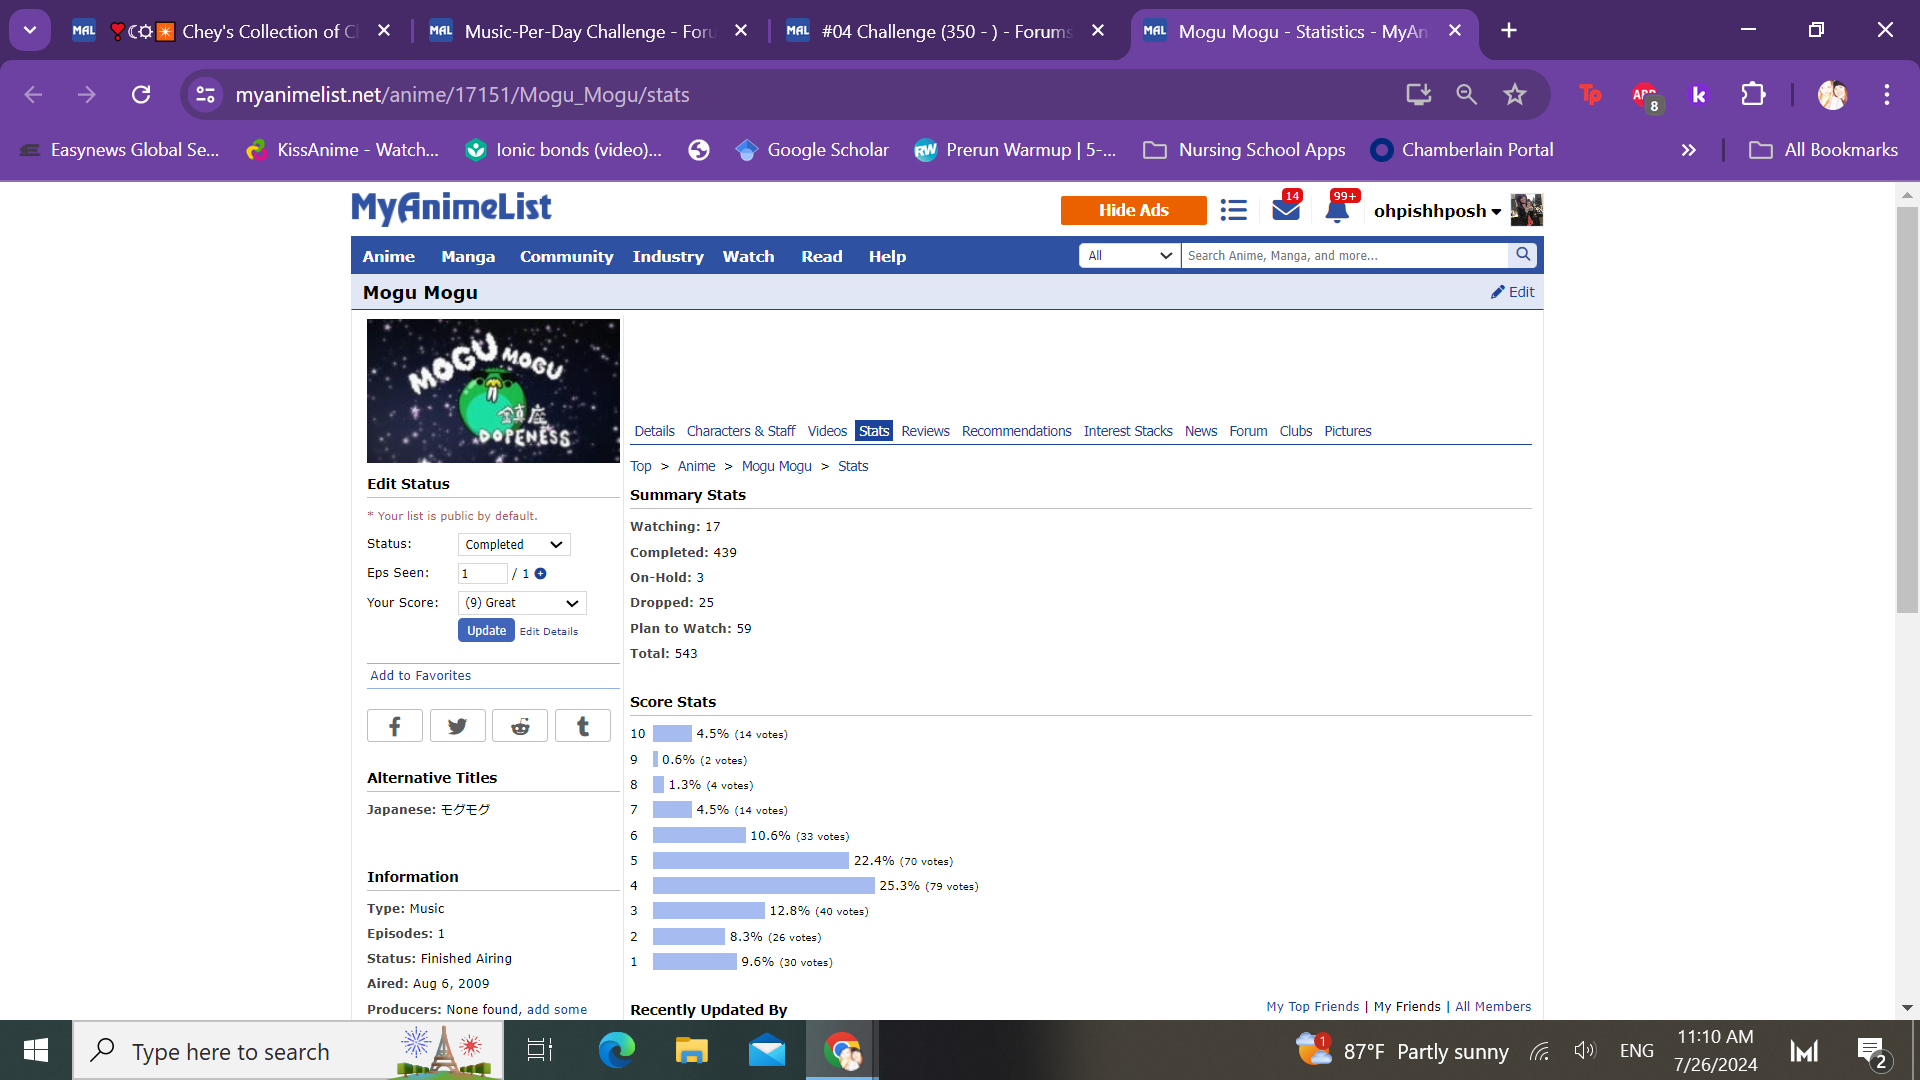1920x1080 pixels.
Task: Open the Status Completed dropdown
Action: point(514,545)
